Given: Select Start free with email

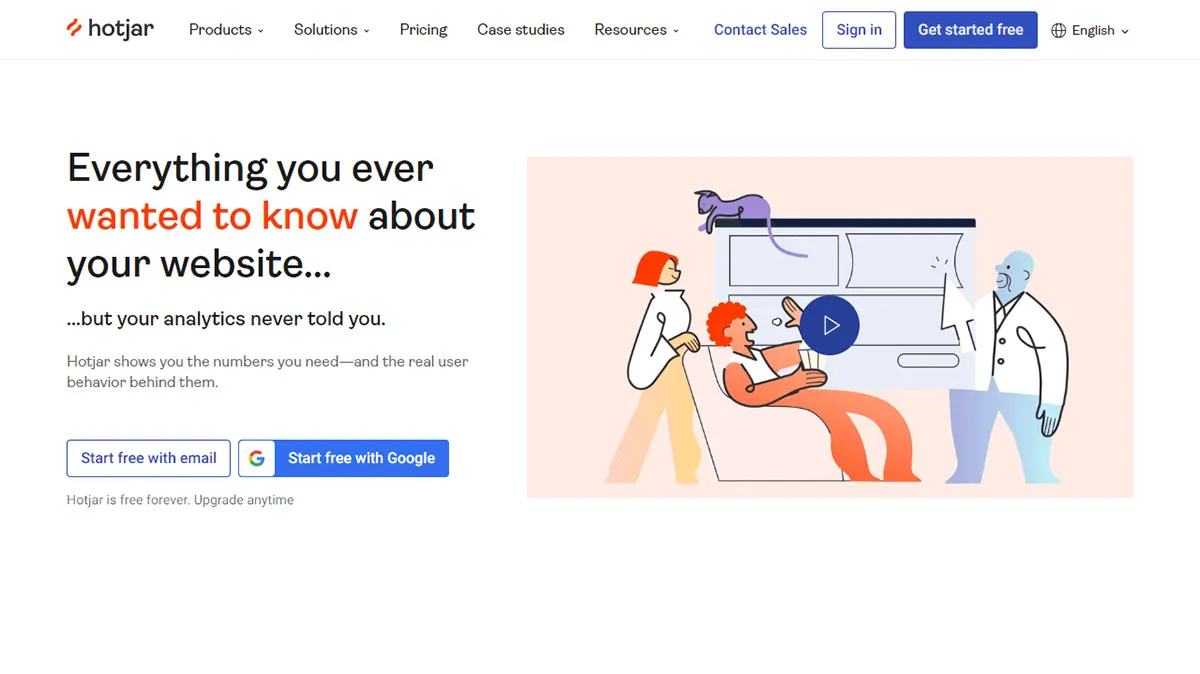Looking at the screenshot, I should (x=149, y=458).
